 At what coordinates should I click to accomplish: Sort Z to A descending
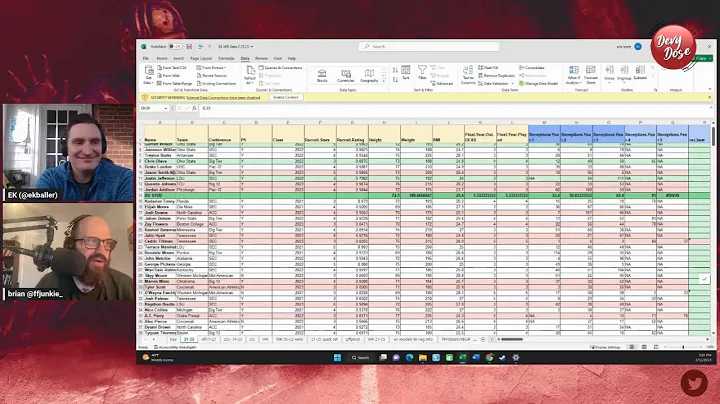point(395,80)
